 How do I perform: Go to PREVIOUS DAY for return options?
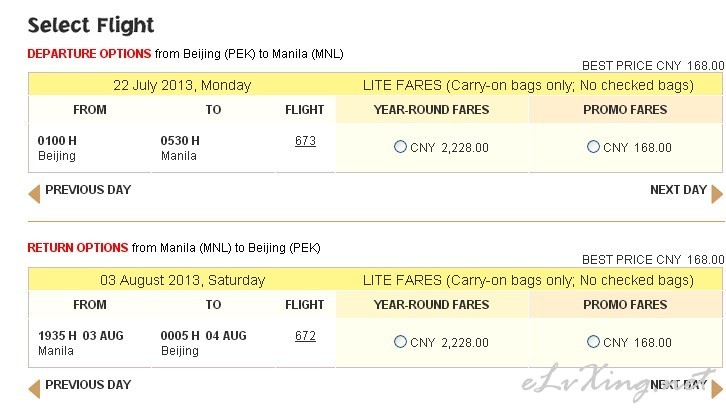click(x=88, y=384)
